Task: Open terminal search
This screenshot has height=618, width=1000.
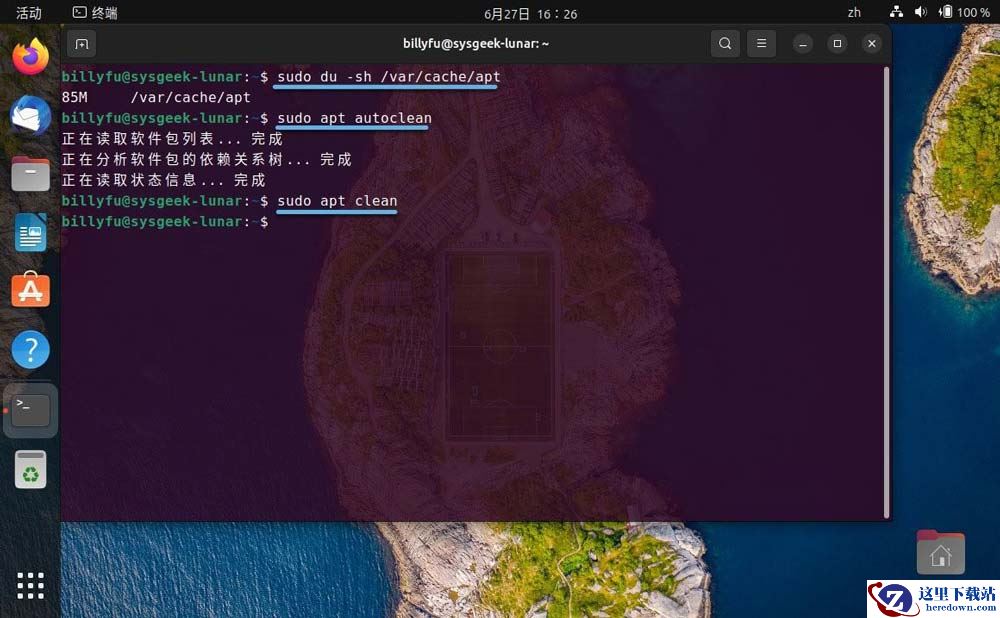Action: [725, 43]
